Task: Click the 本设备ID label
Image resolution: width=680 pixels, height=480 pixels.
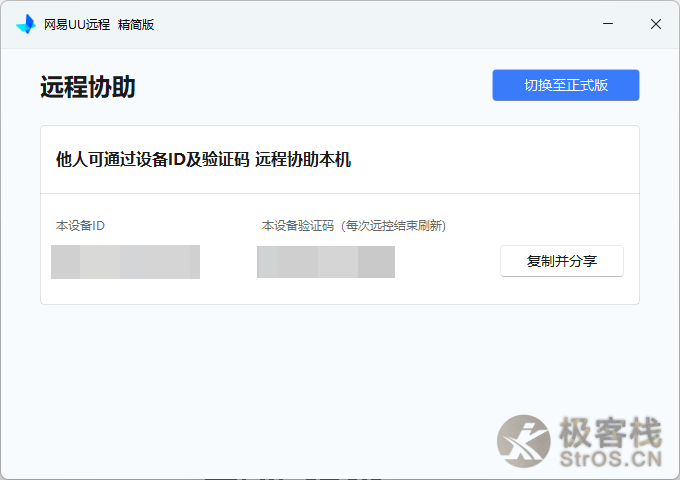Action: coord(80,225)
